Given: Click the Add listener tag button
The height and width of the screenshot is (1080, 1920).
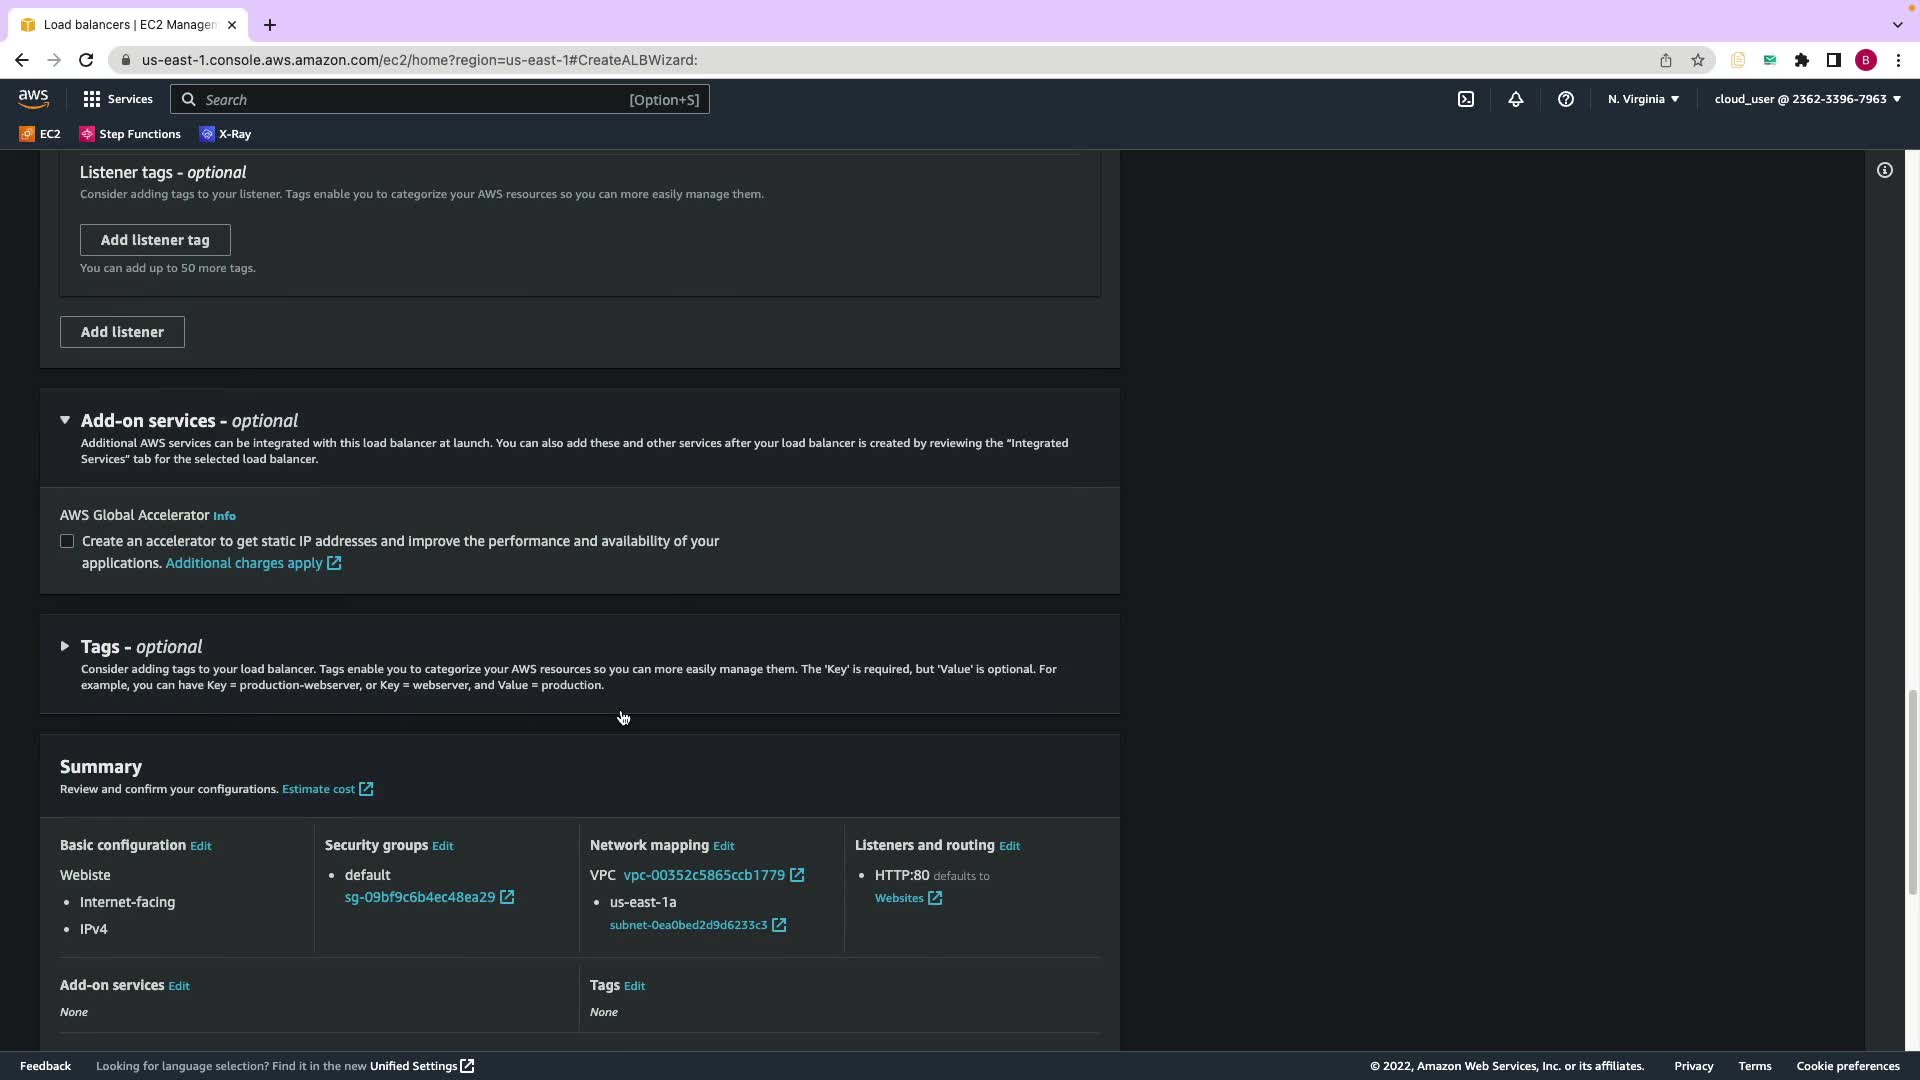Looking at the screenshot, I should click(x=155, y=240).
